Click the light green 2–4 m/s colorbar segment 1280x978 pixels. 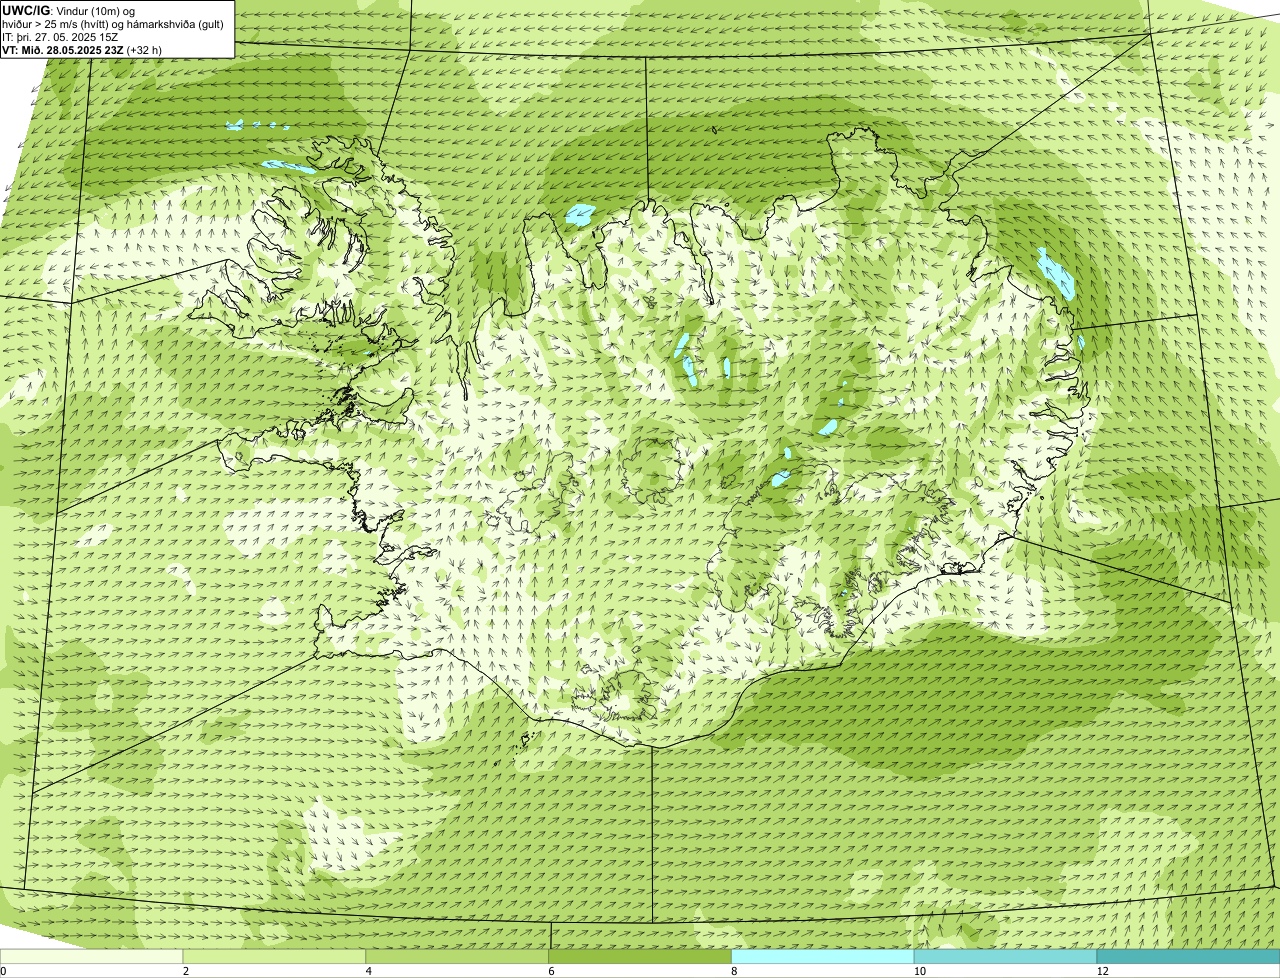pos(275,956)
